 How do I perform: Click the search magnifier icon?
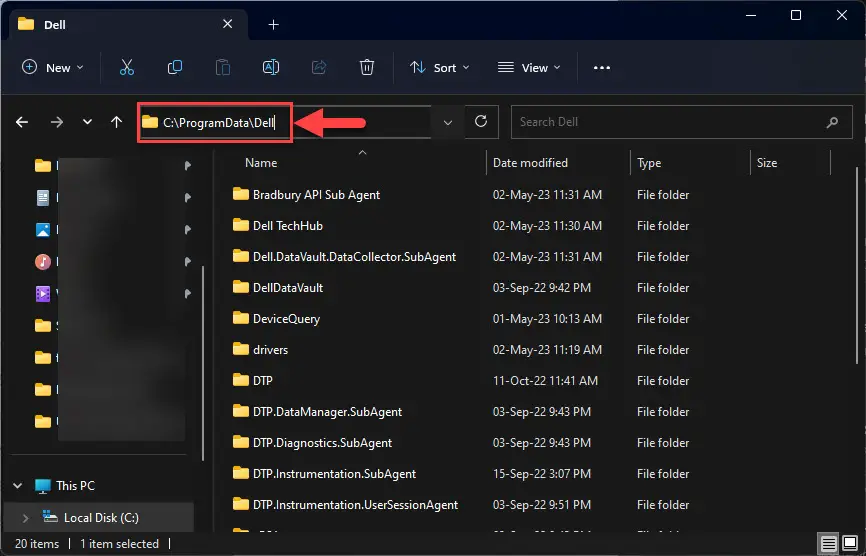[832, 123]
